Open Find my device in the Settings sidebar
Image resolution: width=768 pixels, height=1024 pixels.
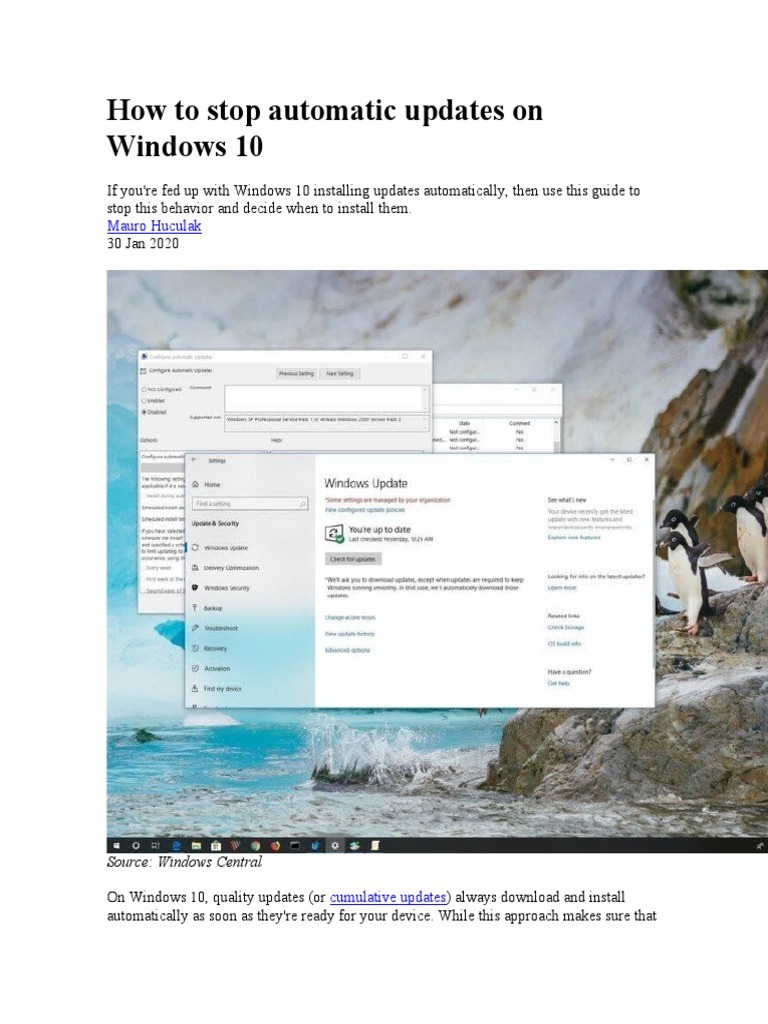tap(217, 688)
